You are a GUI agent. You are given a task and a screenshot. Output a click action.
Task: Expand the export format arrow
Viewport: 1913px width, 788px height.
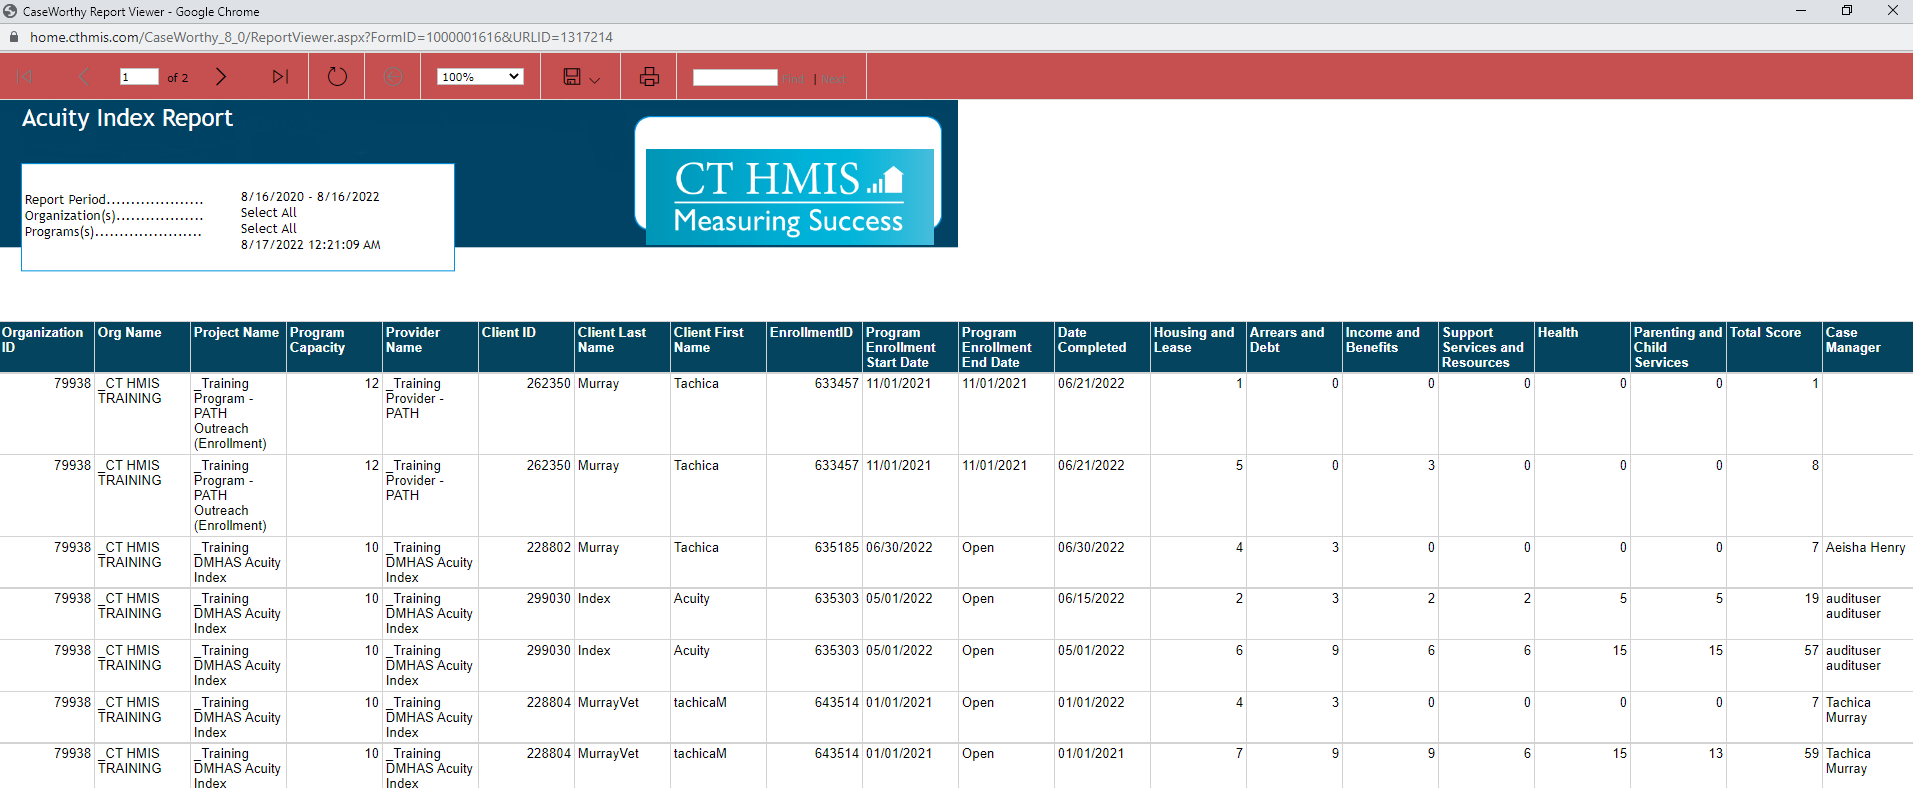tap(595, 80)
